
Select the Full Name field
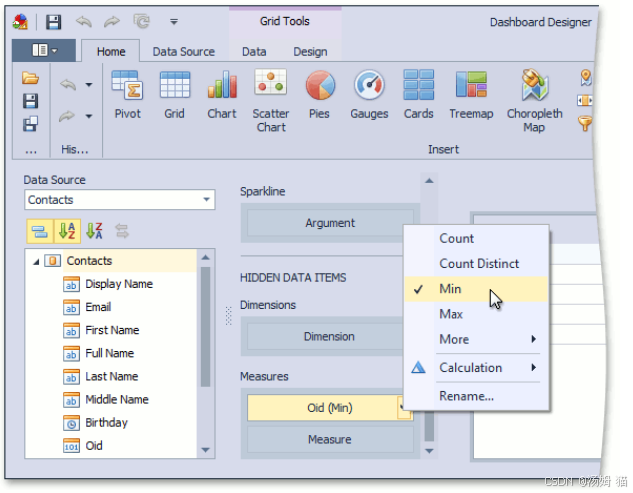tap(109, 353)
